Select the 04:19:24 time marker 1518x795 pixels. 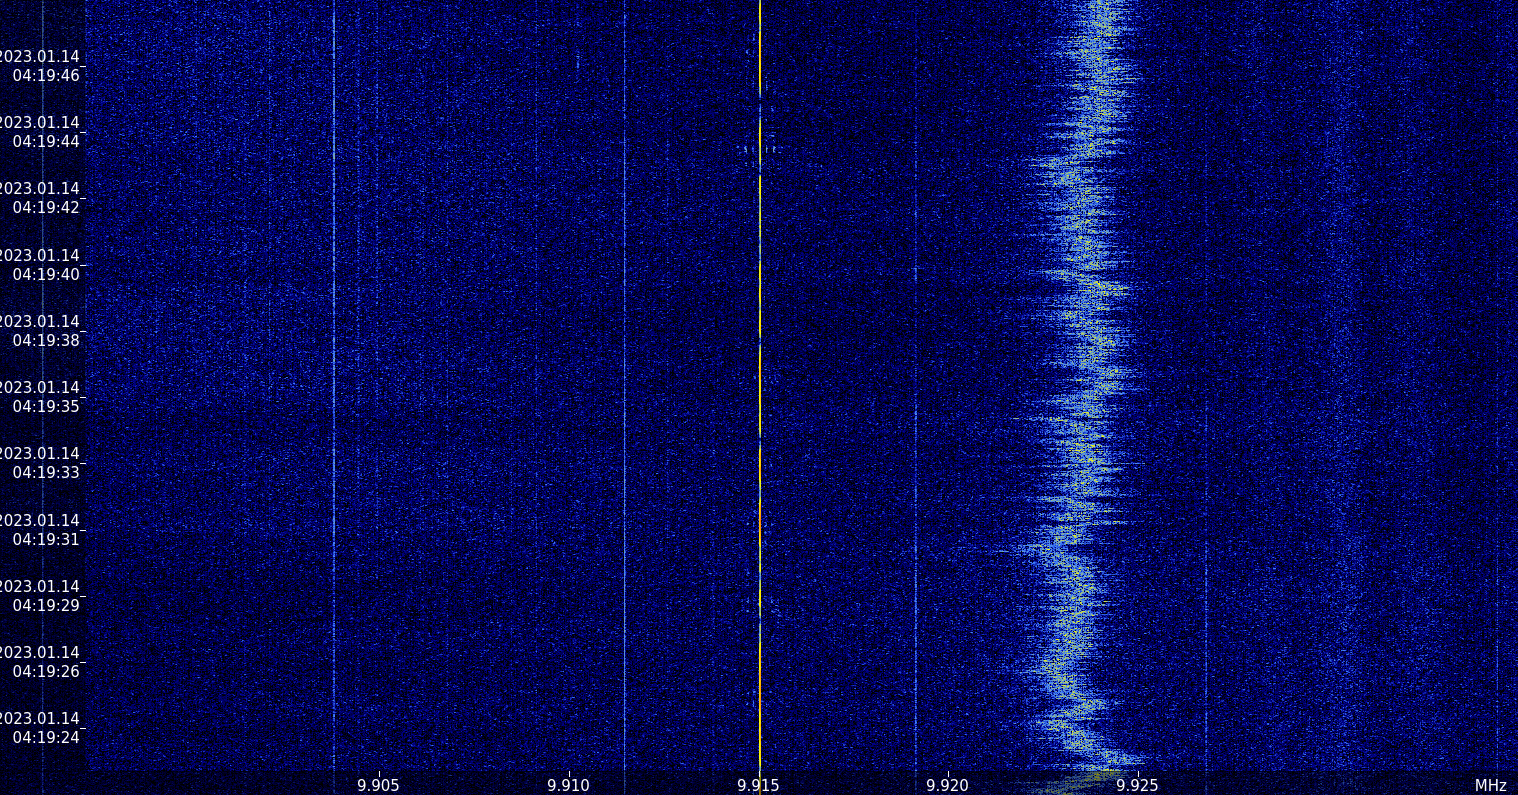pyautogui.click(x=45, y=737)
